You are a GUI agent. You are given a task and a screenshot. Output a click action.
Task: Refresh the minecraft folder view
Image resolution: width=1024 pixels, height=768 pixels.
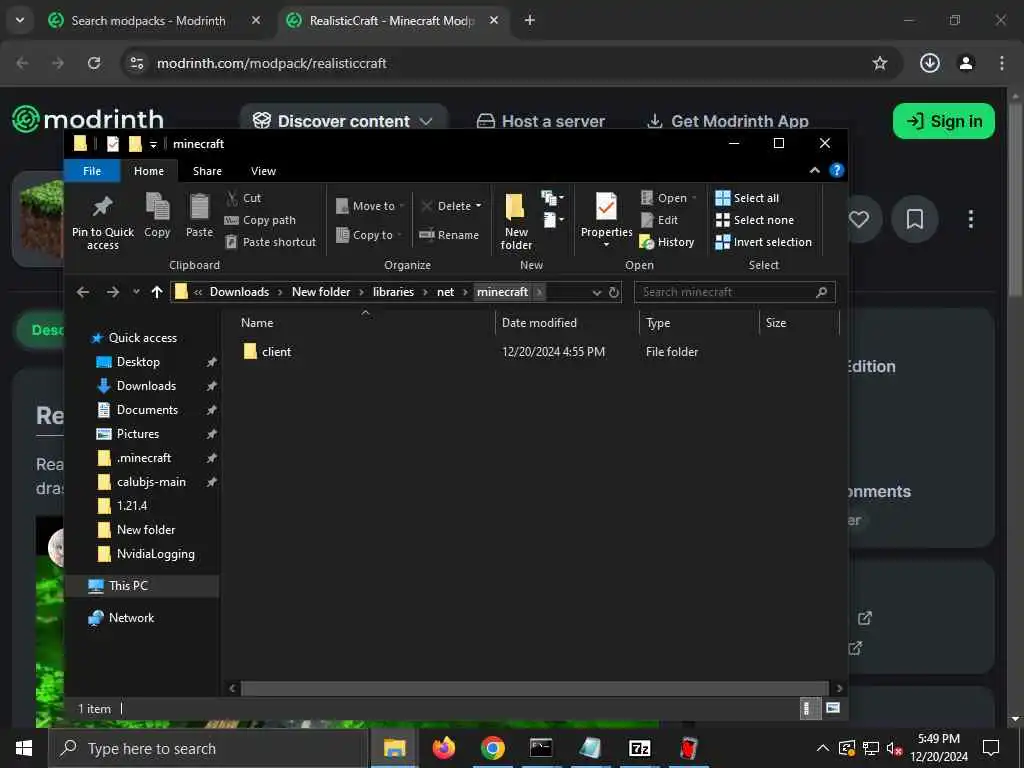614,292
